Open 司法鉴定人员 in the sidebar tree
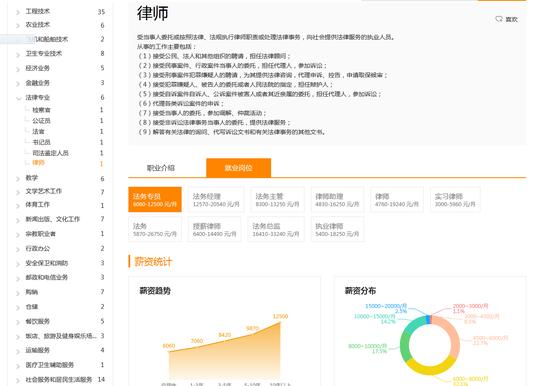 (51, 153)
